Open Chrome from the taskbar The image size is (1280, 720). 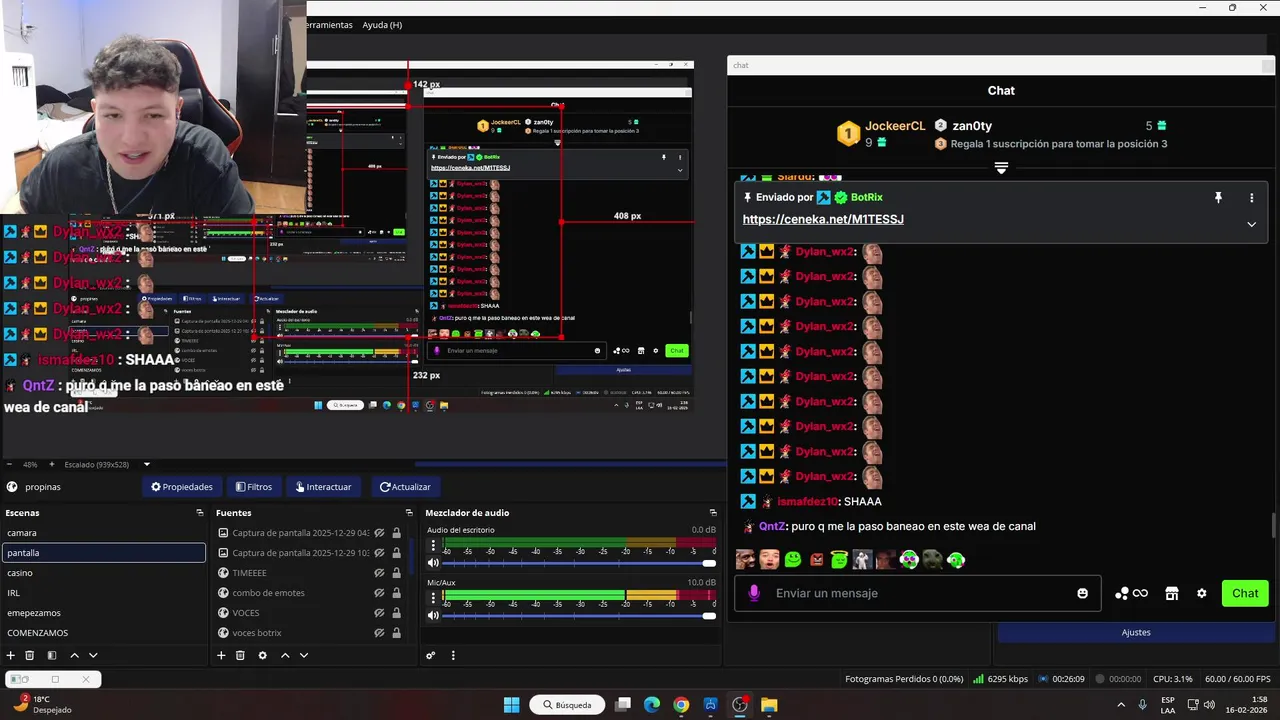click(x=681, y=705)
